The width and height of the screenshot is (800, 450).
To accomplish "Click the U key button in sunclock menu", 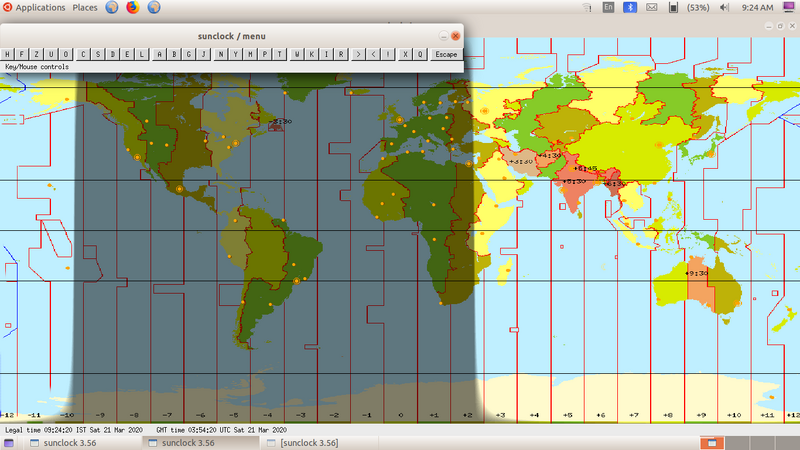I will (51, 54).
